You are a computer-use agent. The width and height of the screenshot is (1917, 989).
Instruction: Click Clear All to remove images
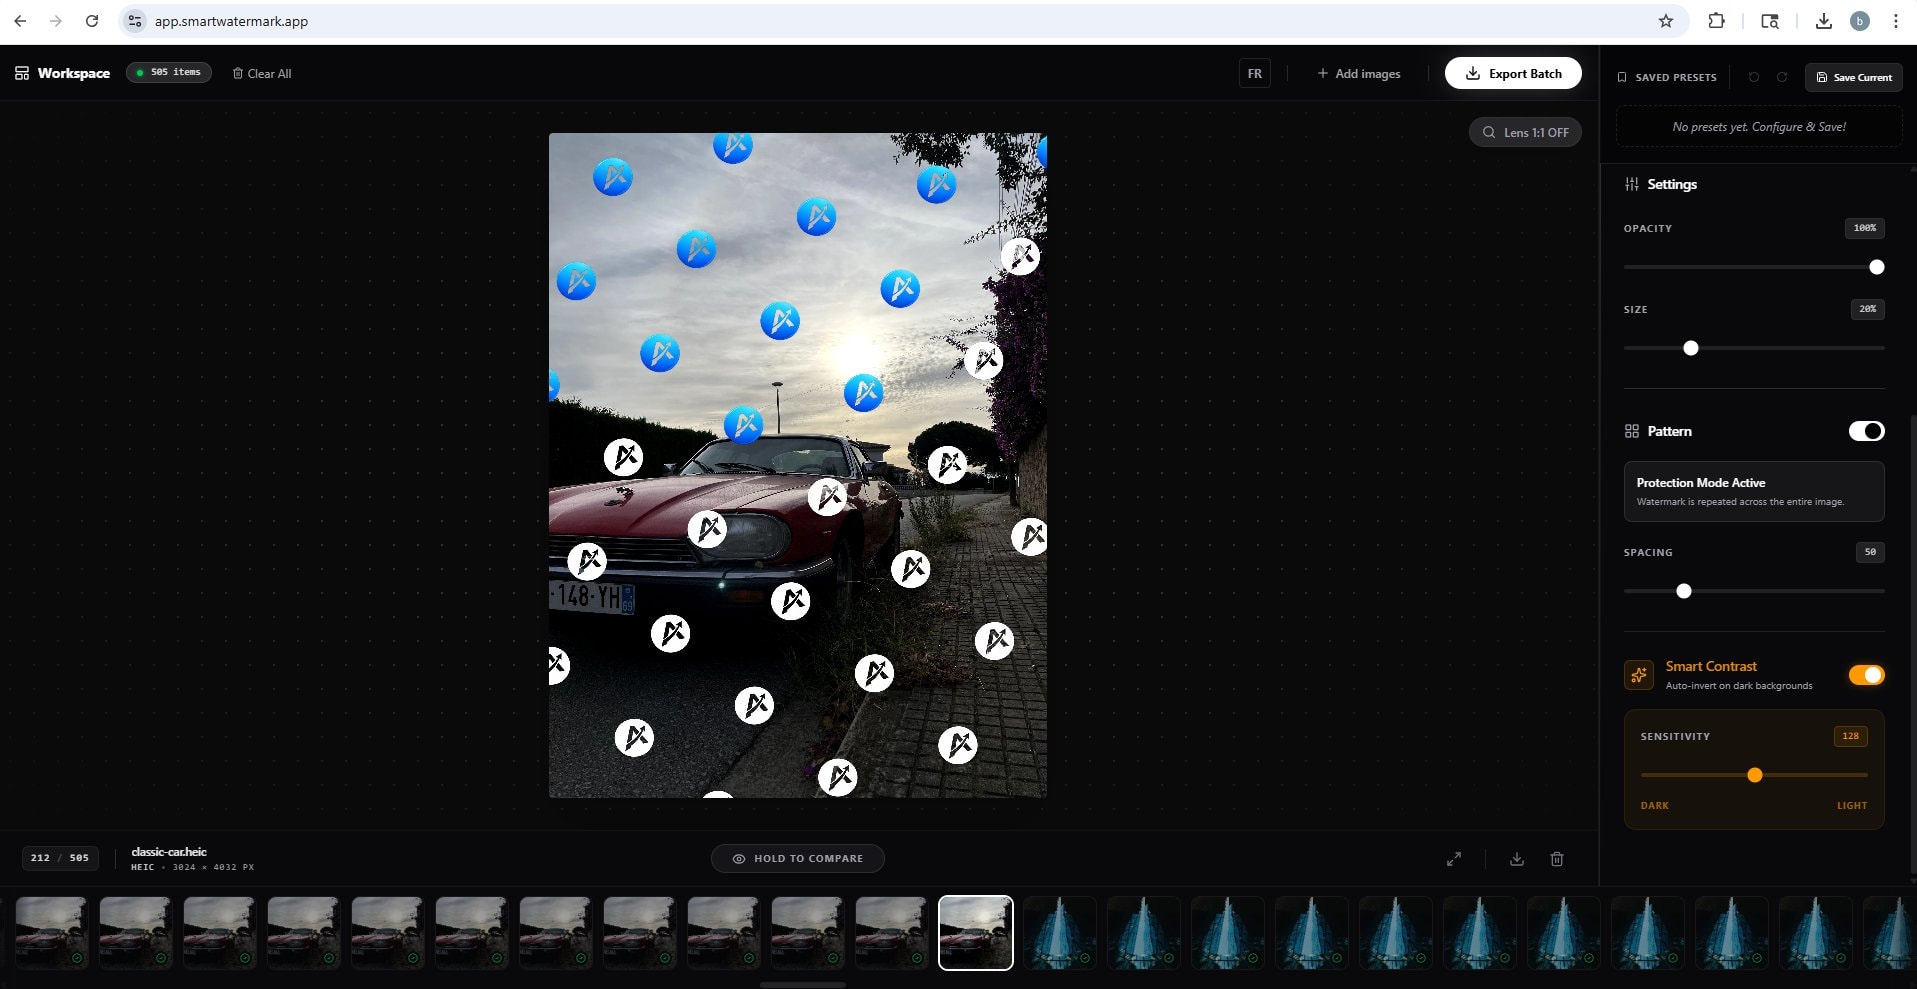262,73
